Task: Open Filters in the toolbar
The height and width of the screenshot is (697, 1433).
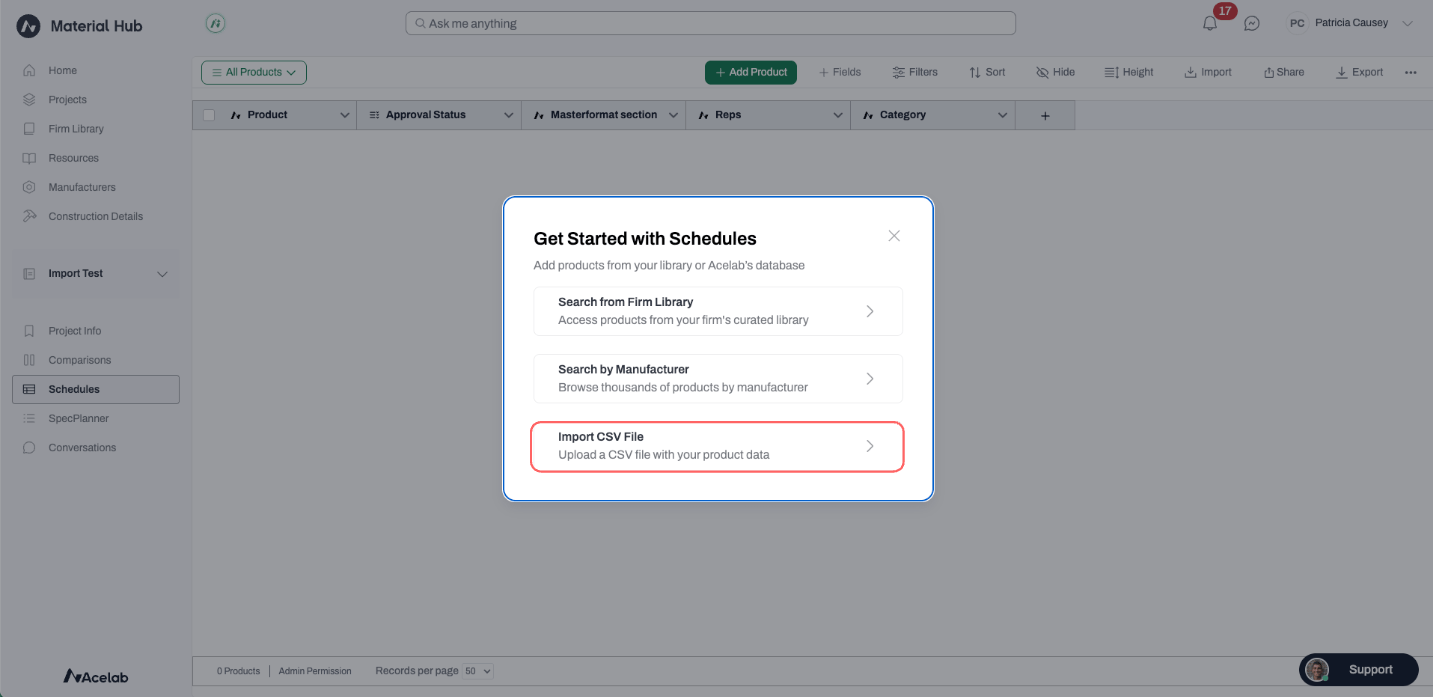Action: (915, 72)
